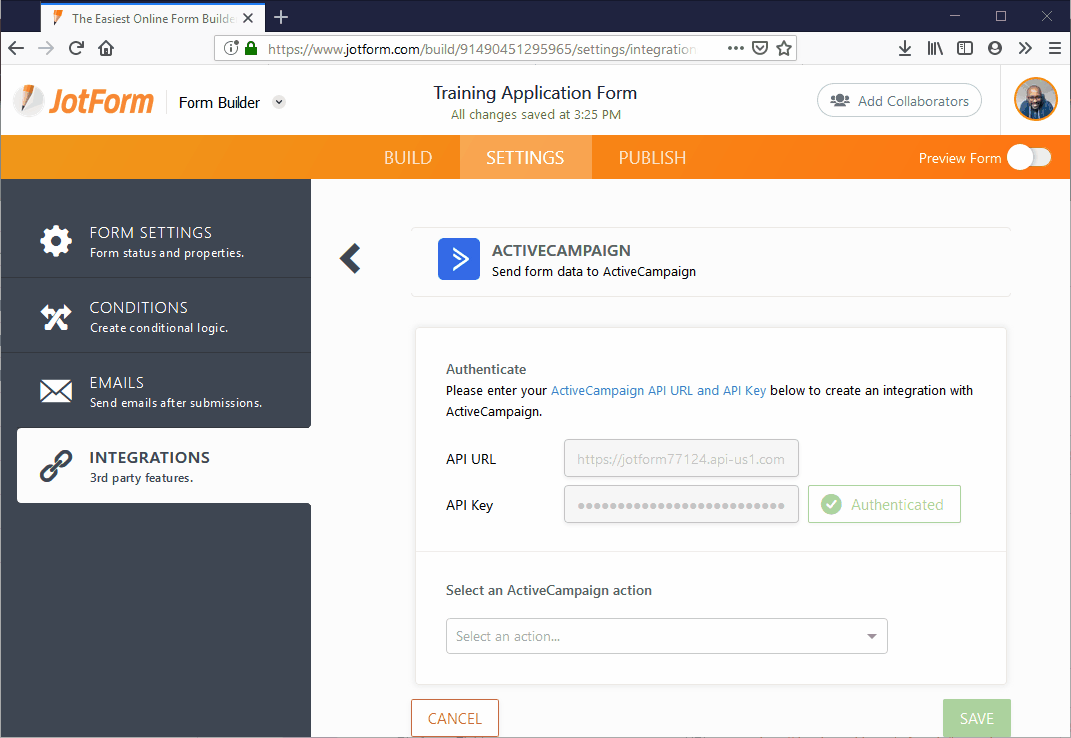
Task: Click the CANCEL button
Action: 455,718
